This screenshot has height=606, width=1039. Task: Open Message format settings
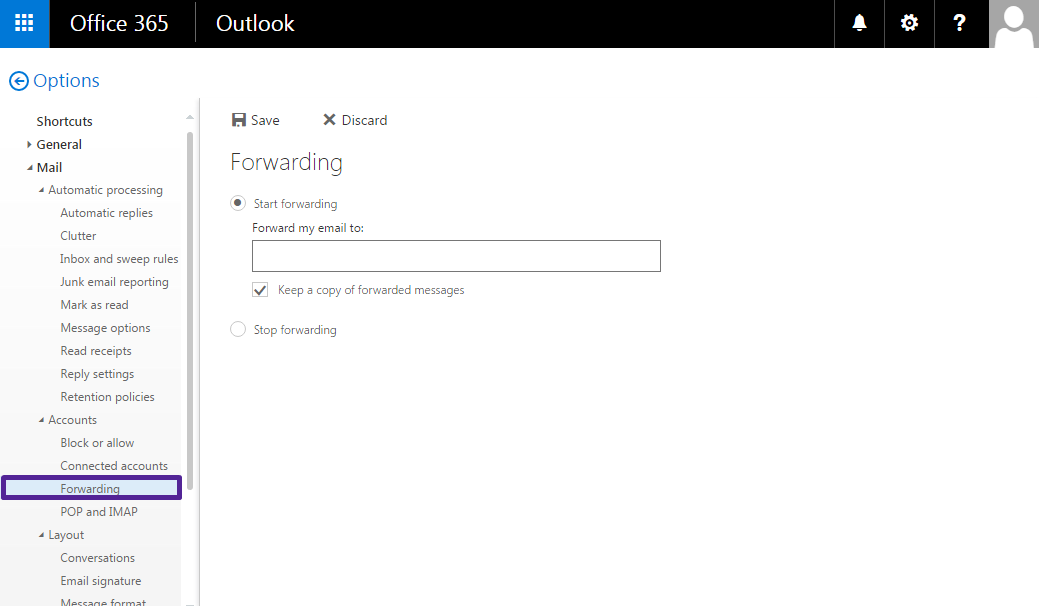103,602
